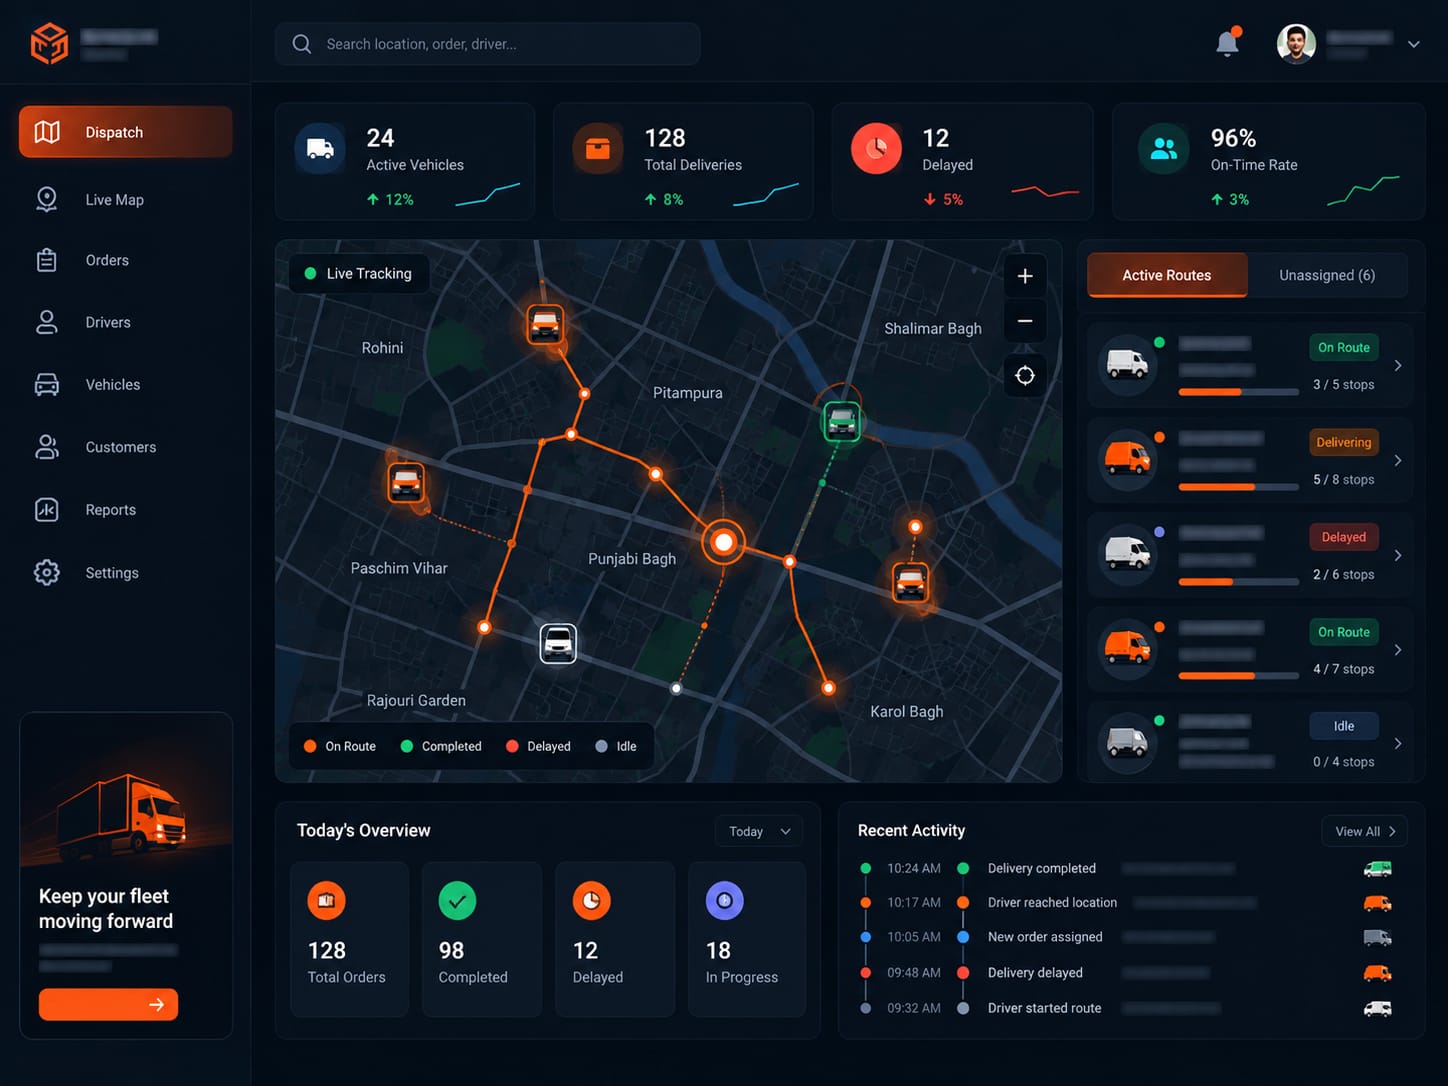Click the search location input field

pos(488,44)
